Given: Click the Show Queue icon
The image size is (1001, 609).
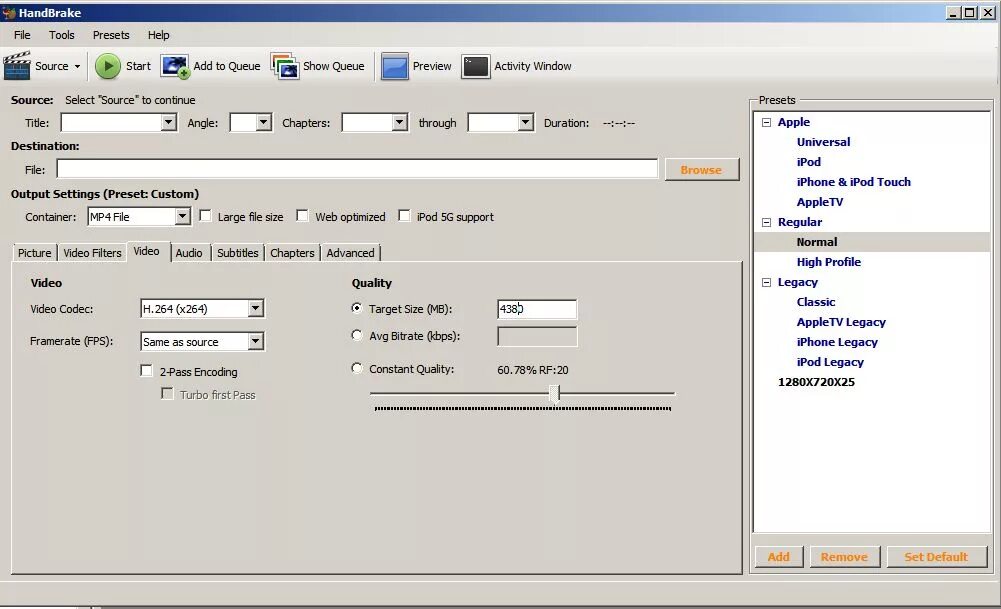Looking at the screenshot, I should [x=285, y=66].
